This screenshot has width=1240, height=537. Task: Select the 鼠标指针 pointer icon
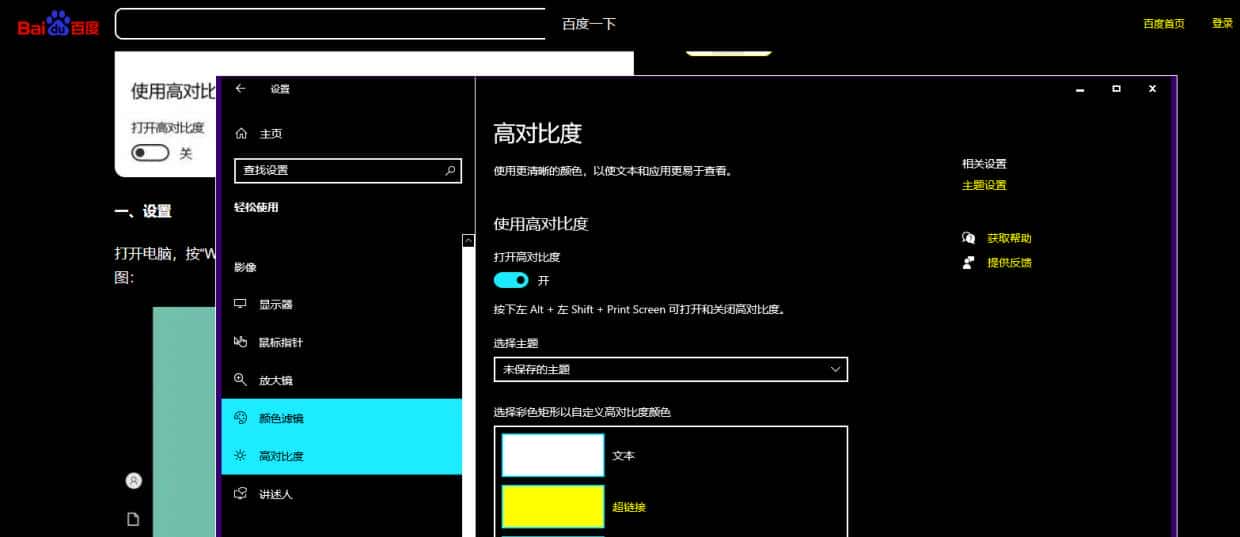(x=240, y=342)
